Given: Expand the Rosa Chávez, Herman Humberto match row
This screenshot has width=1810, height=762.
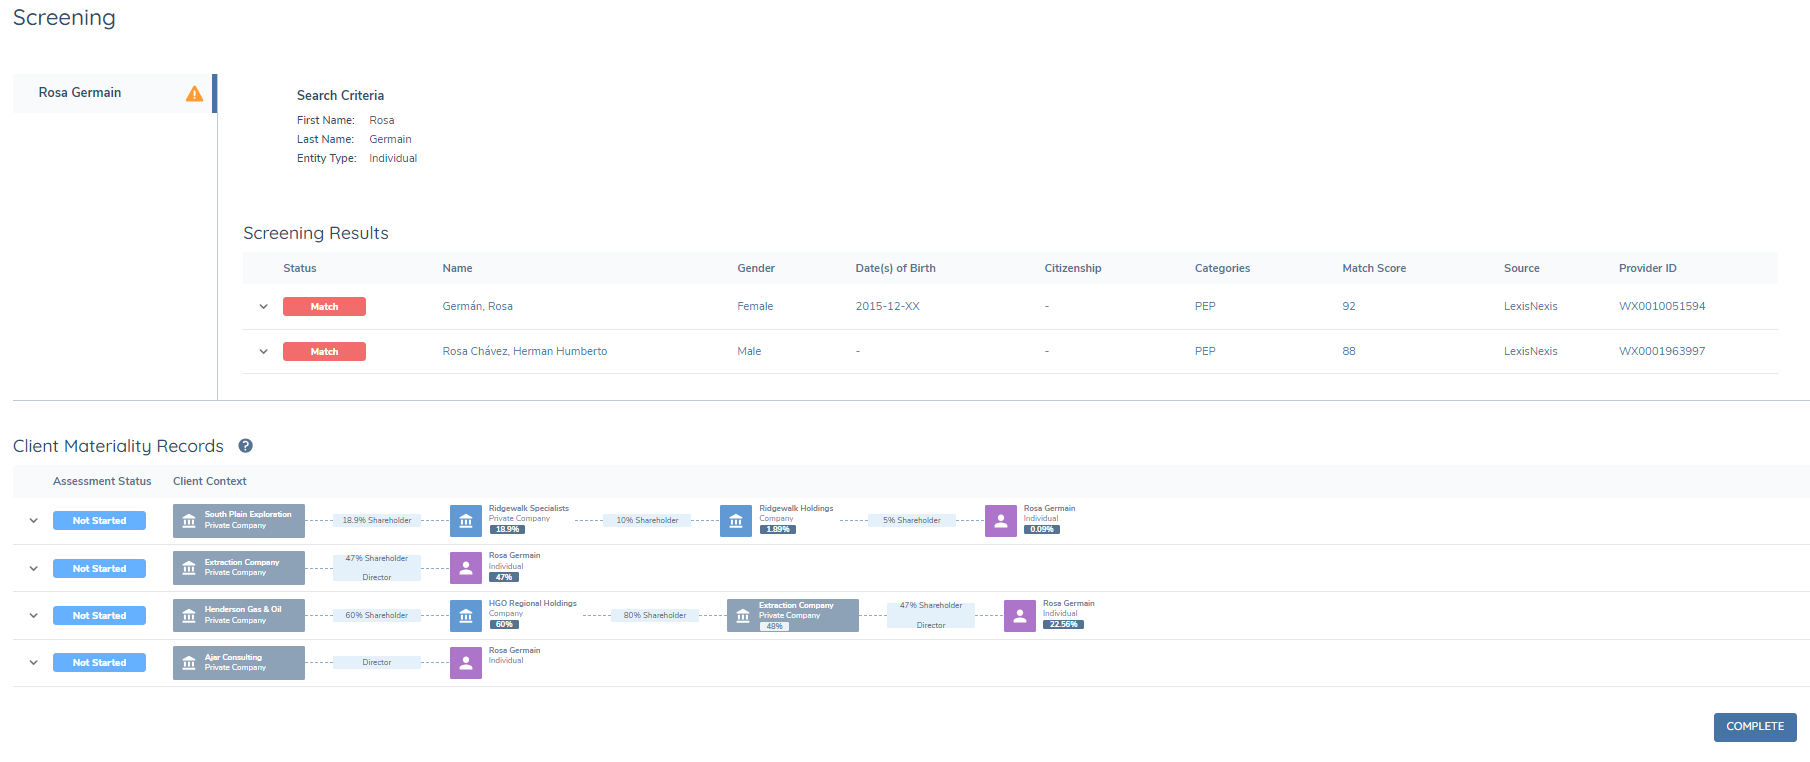Looking at the screenshot, I should tap(264, 352).
